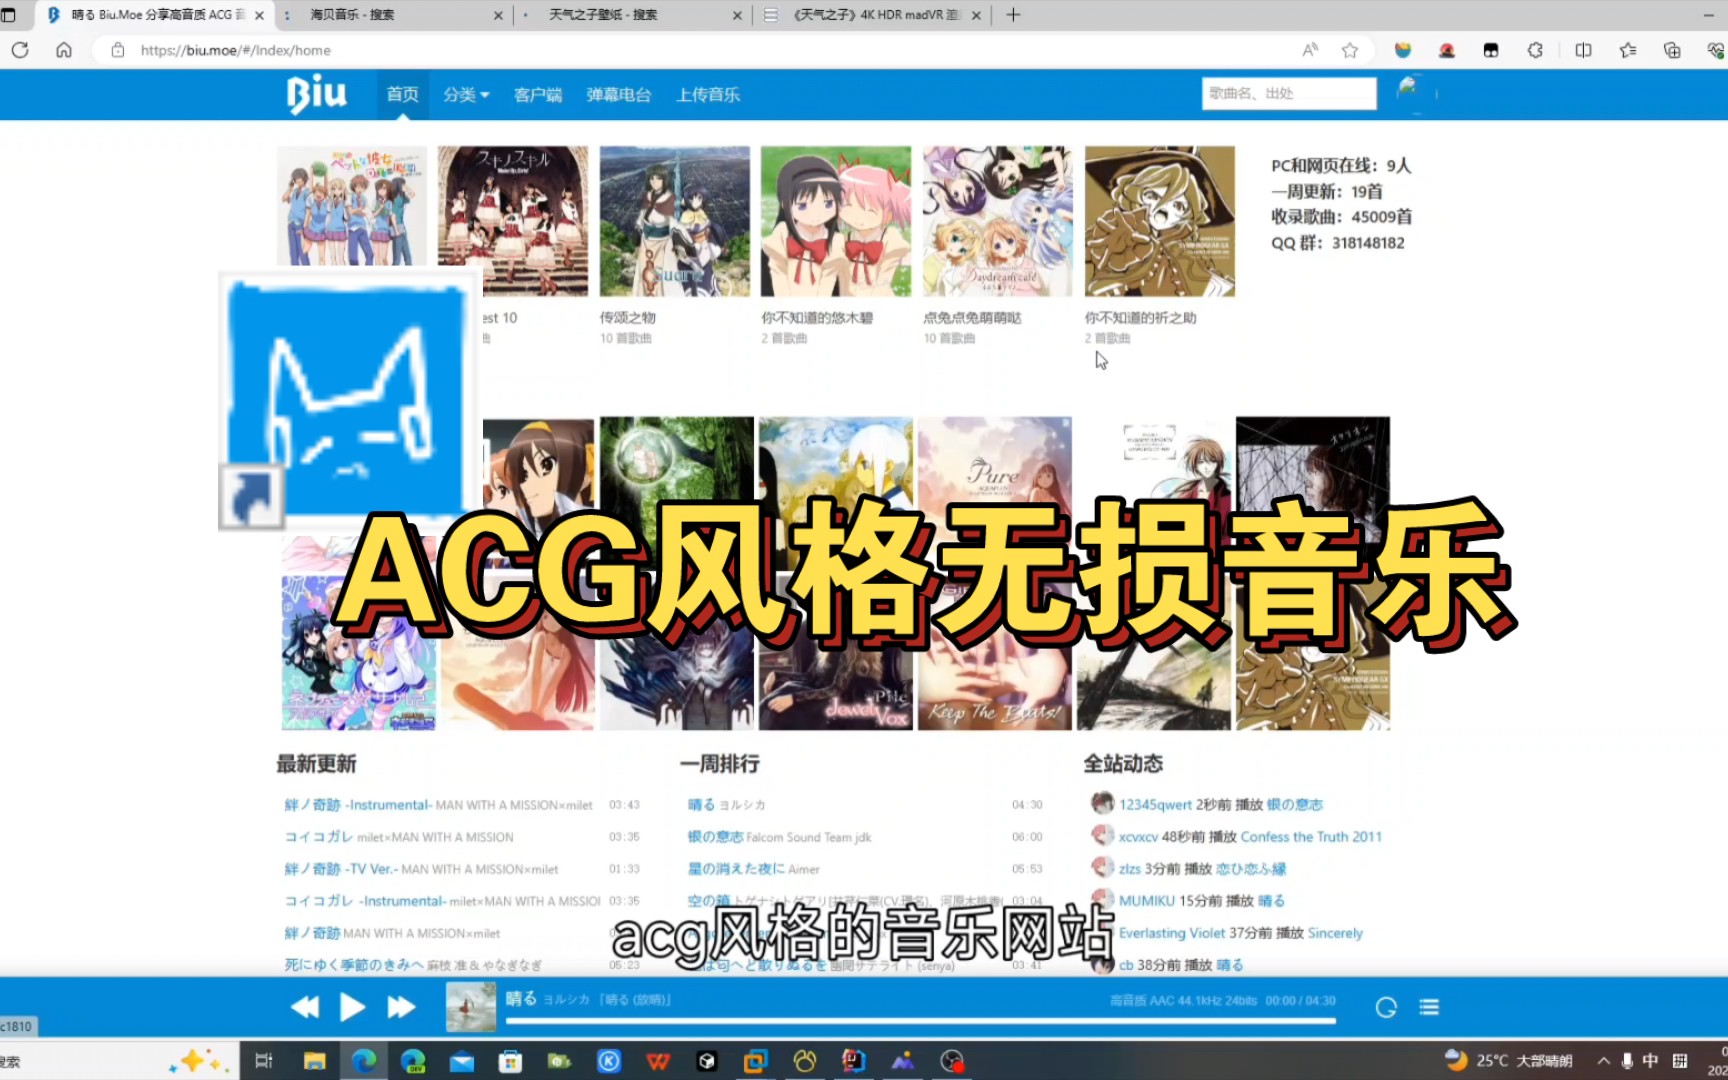Toggle the loop mode icon in player
Image resolution: width=1728 pixels, height=1080 pixels.
click(1386, 1007)
